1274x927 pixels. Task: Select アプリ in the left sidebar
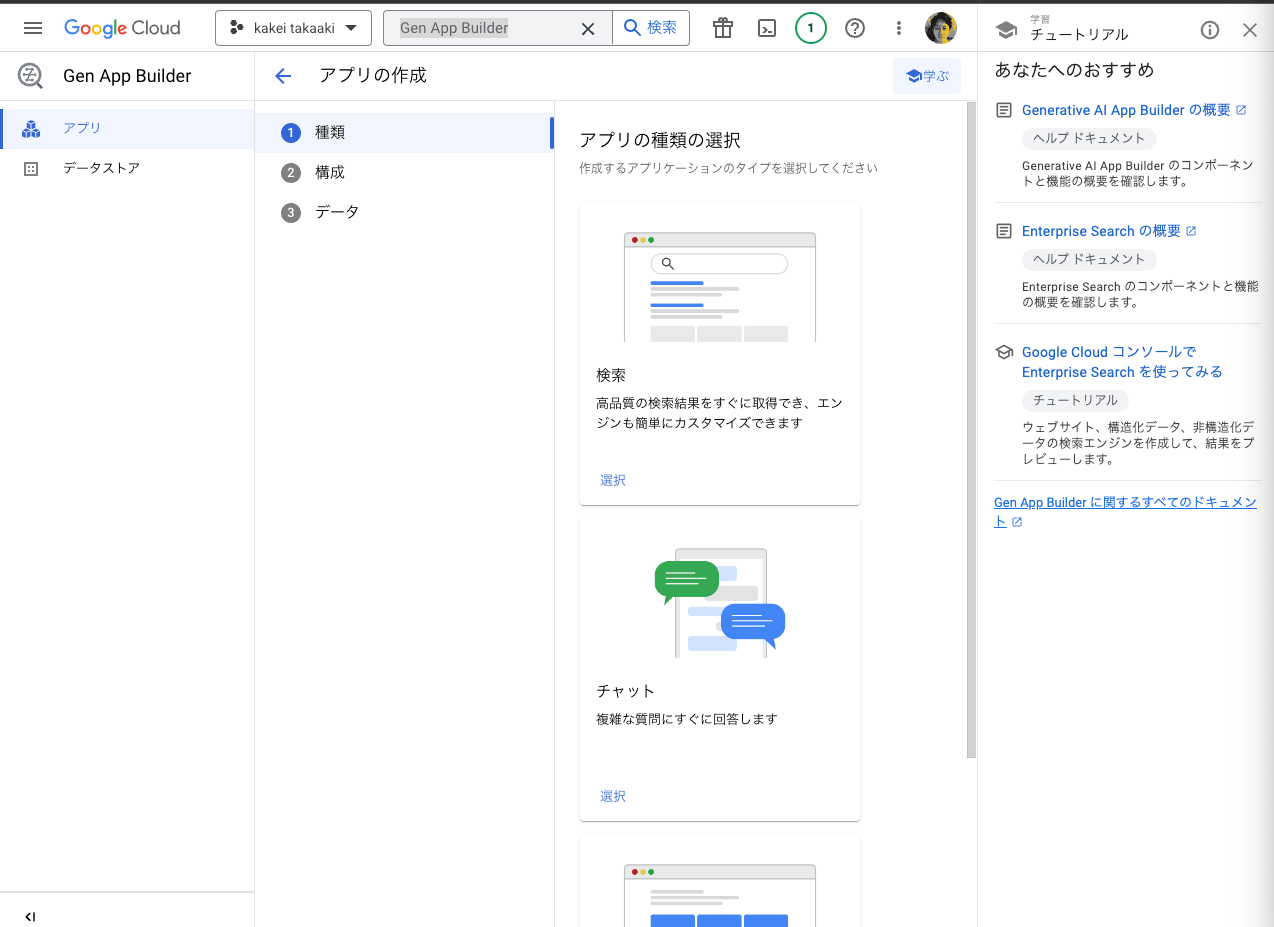(127, 128)
